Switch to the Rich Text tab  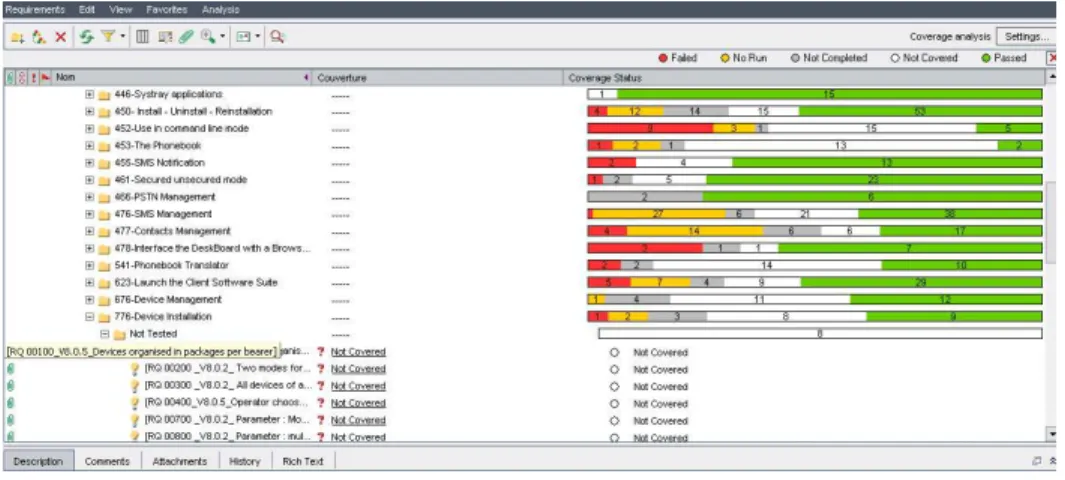(303, 462)
